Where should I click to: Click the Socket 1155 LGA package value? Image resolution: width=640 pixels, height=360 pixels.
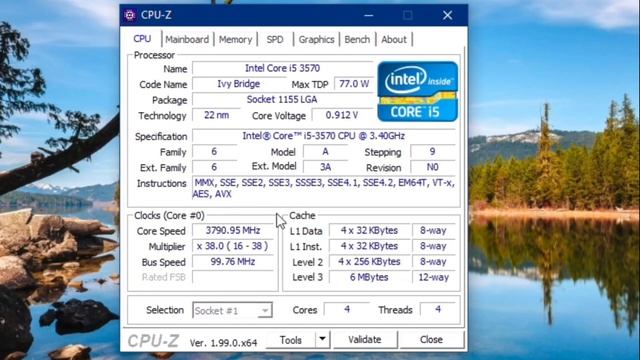[x=282, y=99]
